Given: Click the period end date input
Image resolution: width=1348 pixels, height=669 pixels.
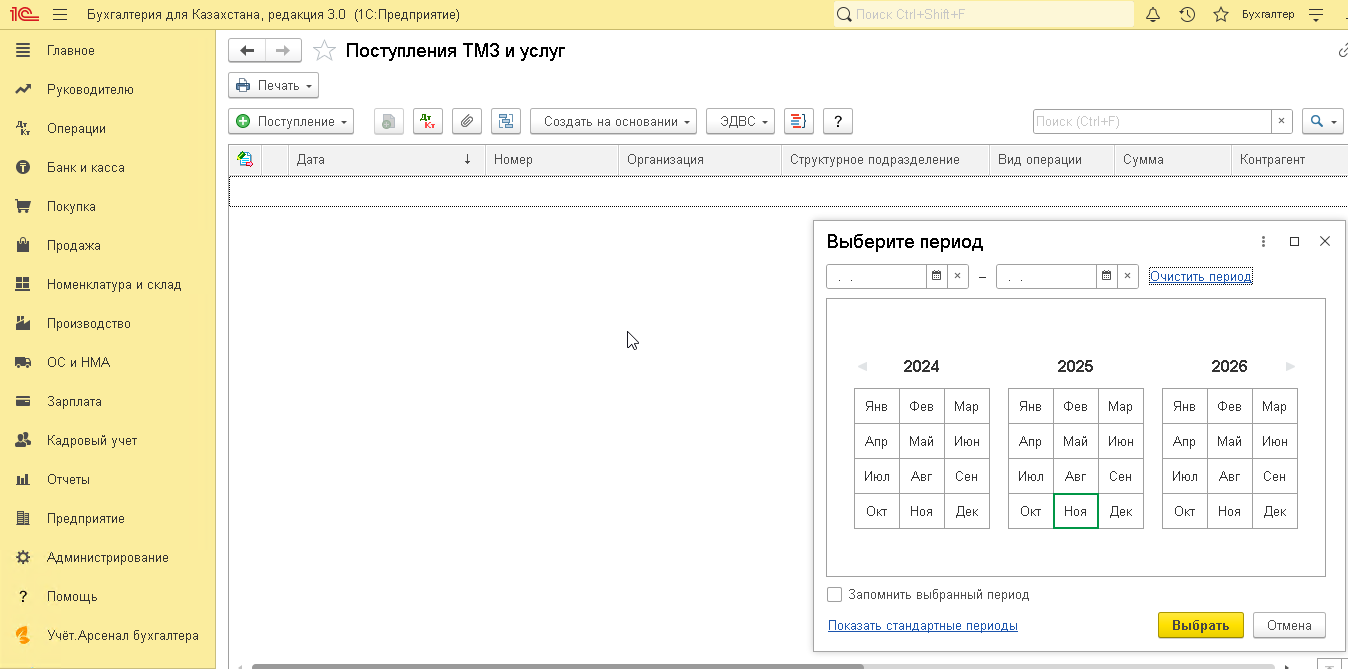Looking at the screenshot, I should [1047, 277].
